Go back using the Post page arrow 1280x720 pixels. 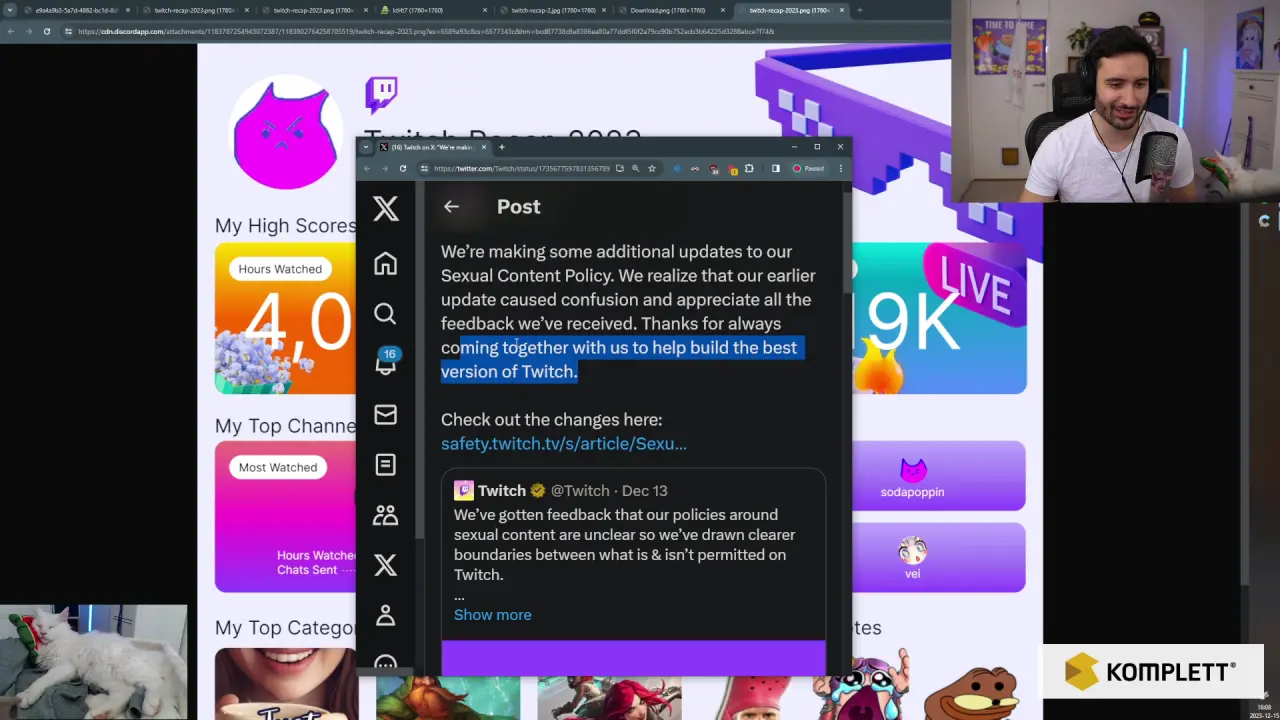click(451, 206)
